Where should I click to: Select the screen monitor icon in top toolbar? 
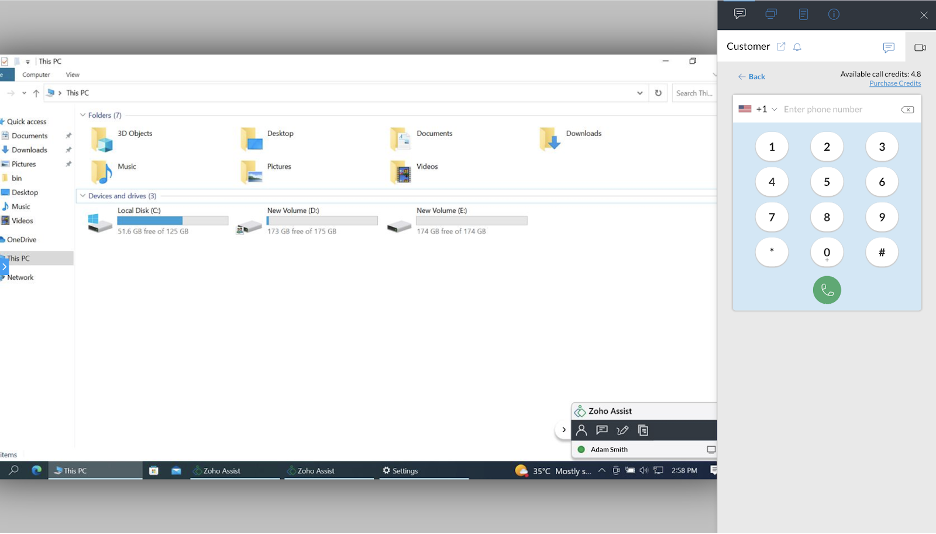coord(771,14)
